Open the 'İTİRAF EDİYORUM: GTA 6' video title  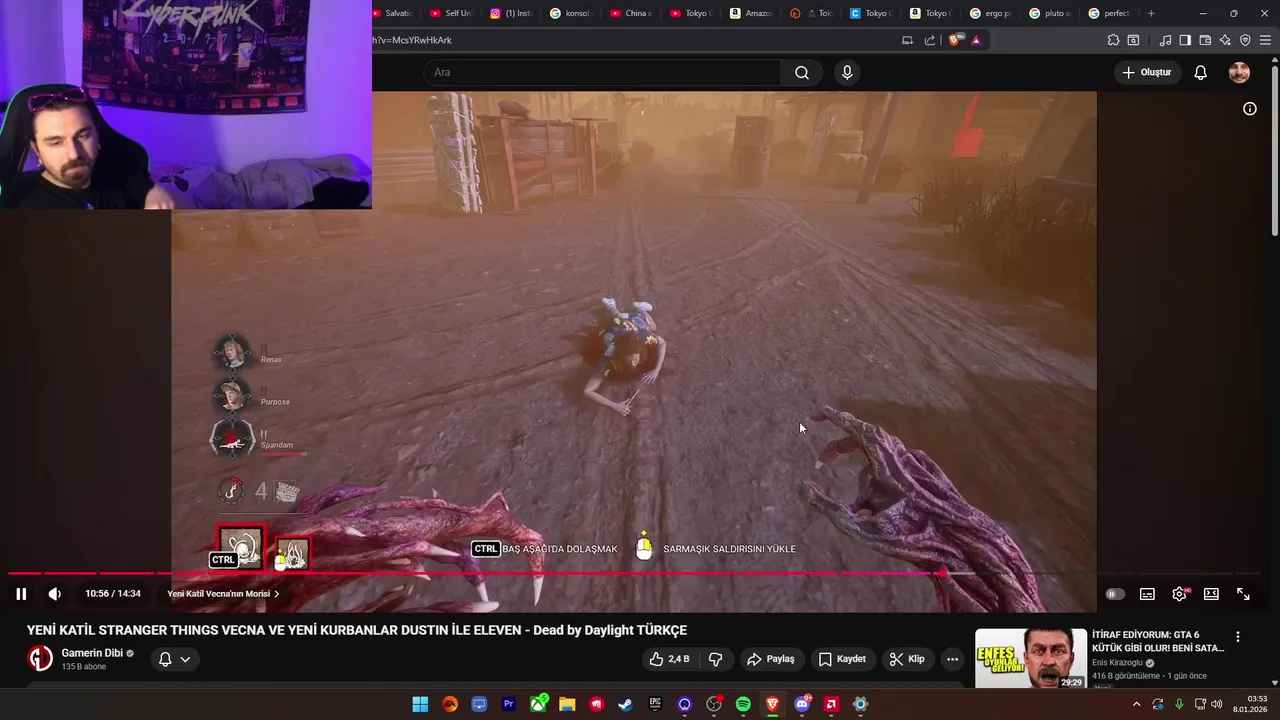pos(1158,641)
